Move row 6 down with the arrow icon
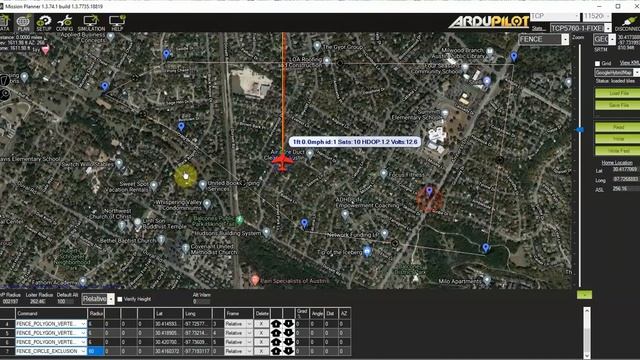 288,342
